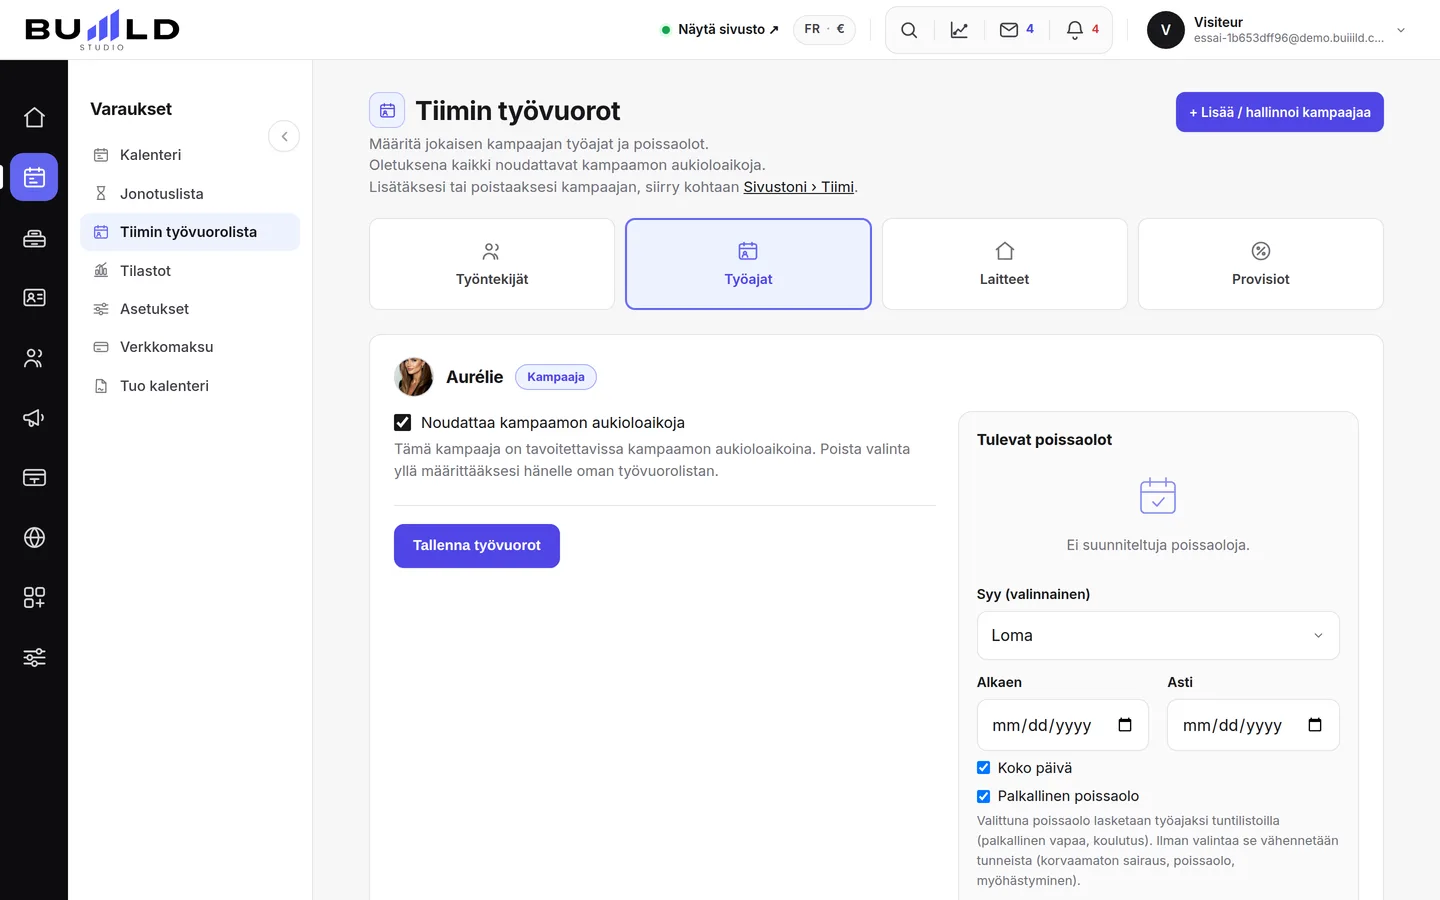Image resolution: width=1440 pixels, height=900 pixels.
Task: Open Tuo kalenteri in the sidebar menu
Action: [190, 386]
